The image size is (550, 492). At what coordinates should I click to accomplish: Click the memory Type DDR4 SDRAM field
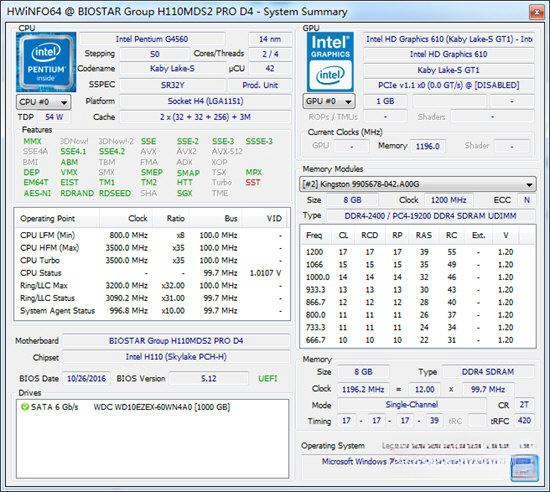coord(488,372)
